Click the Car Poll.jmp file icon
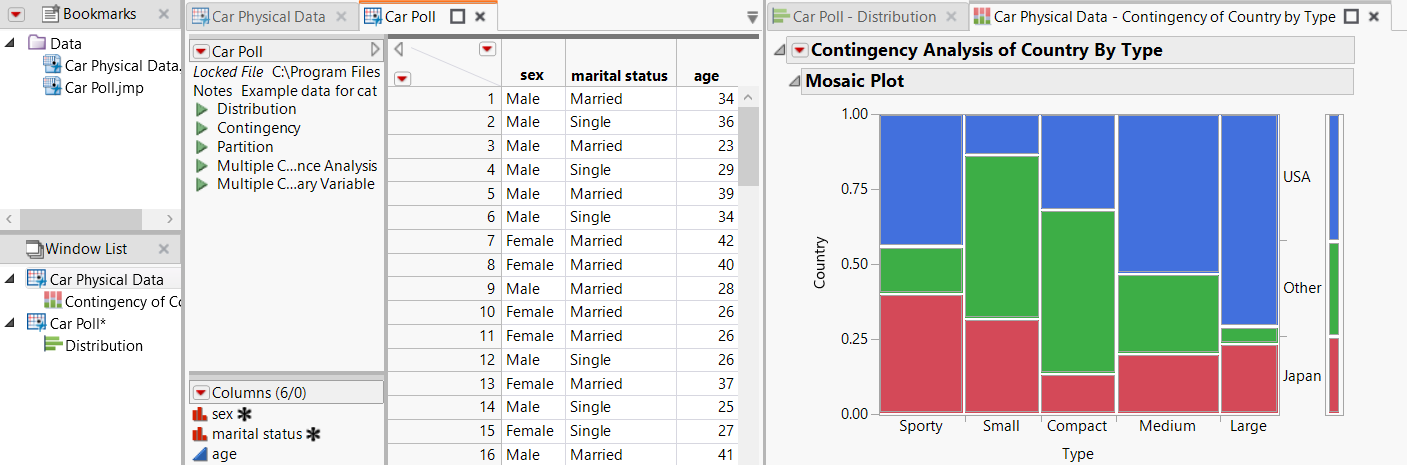 coord(53,87)
